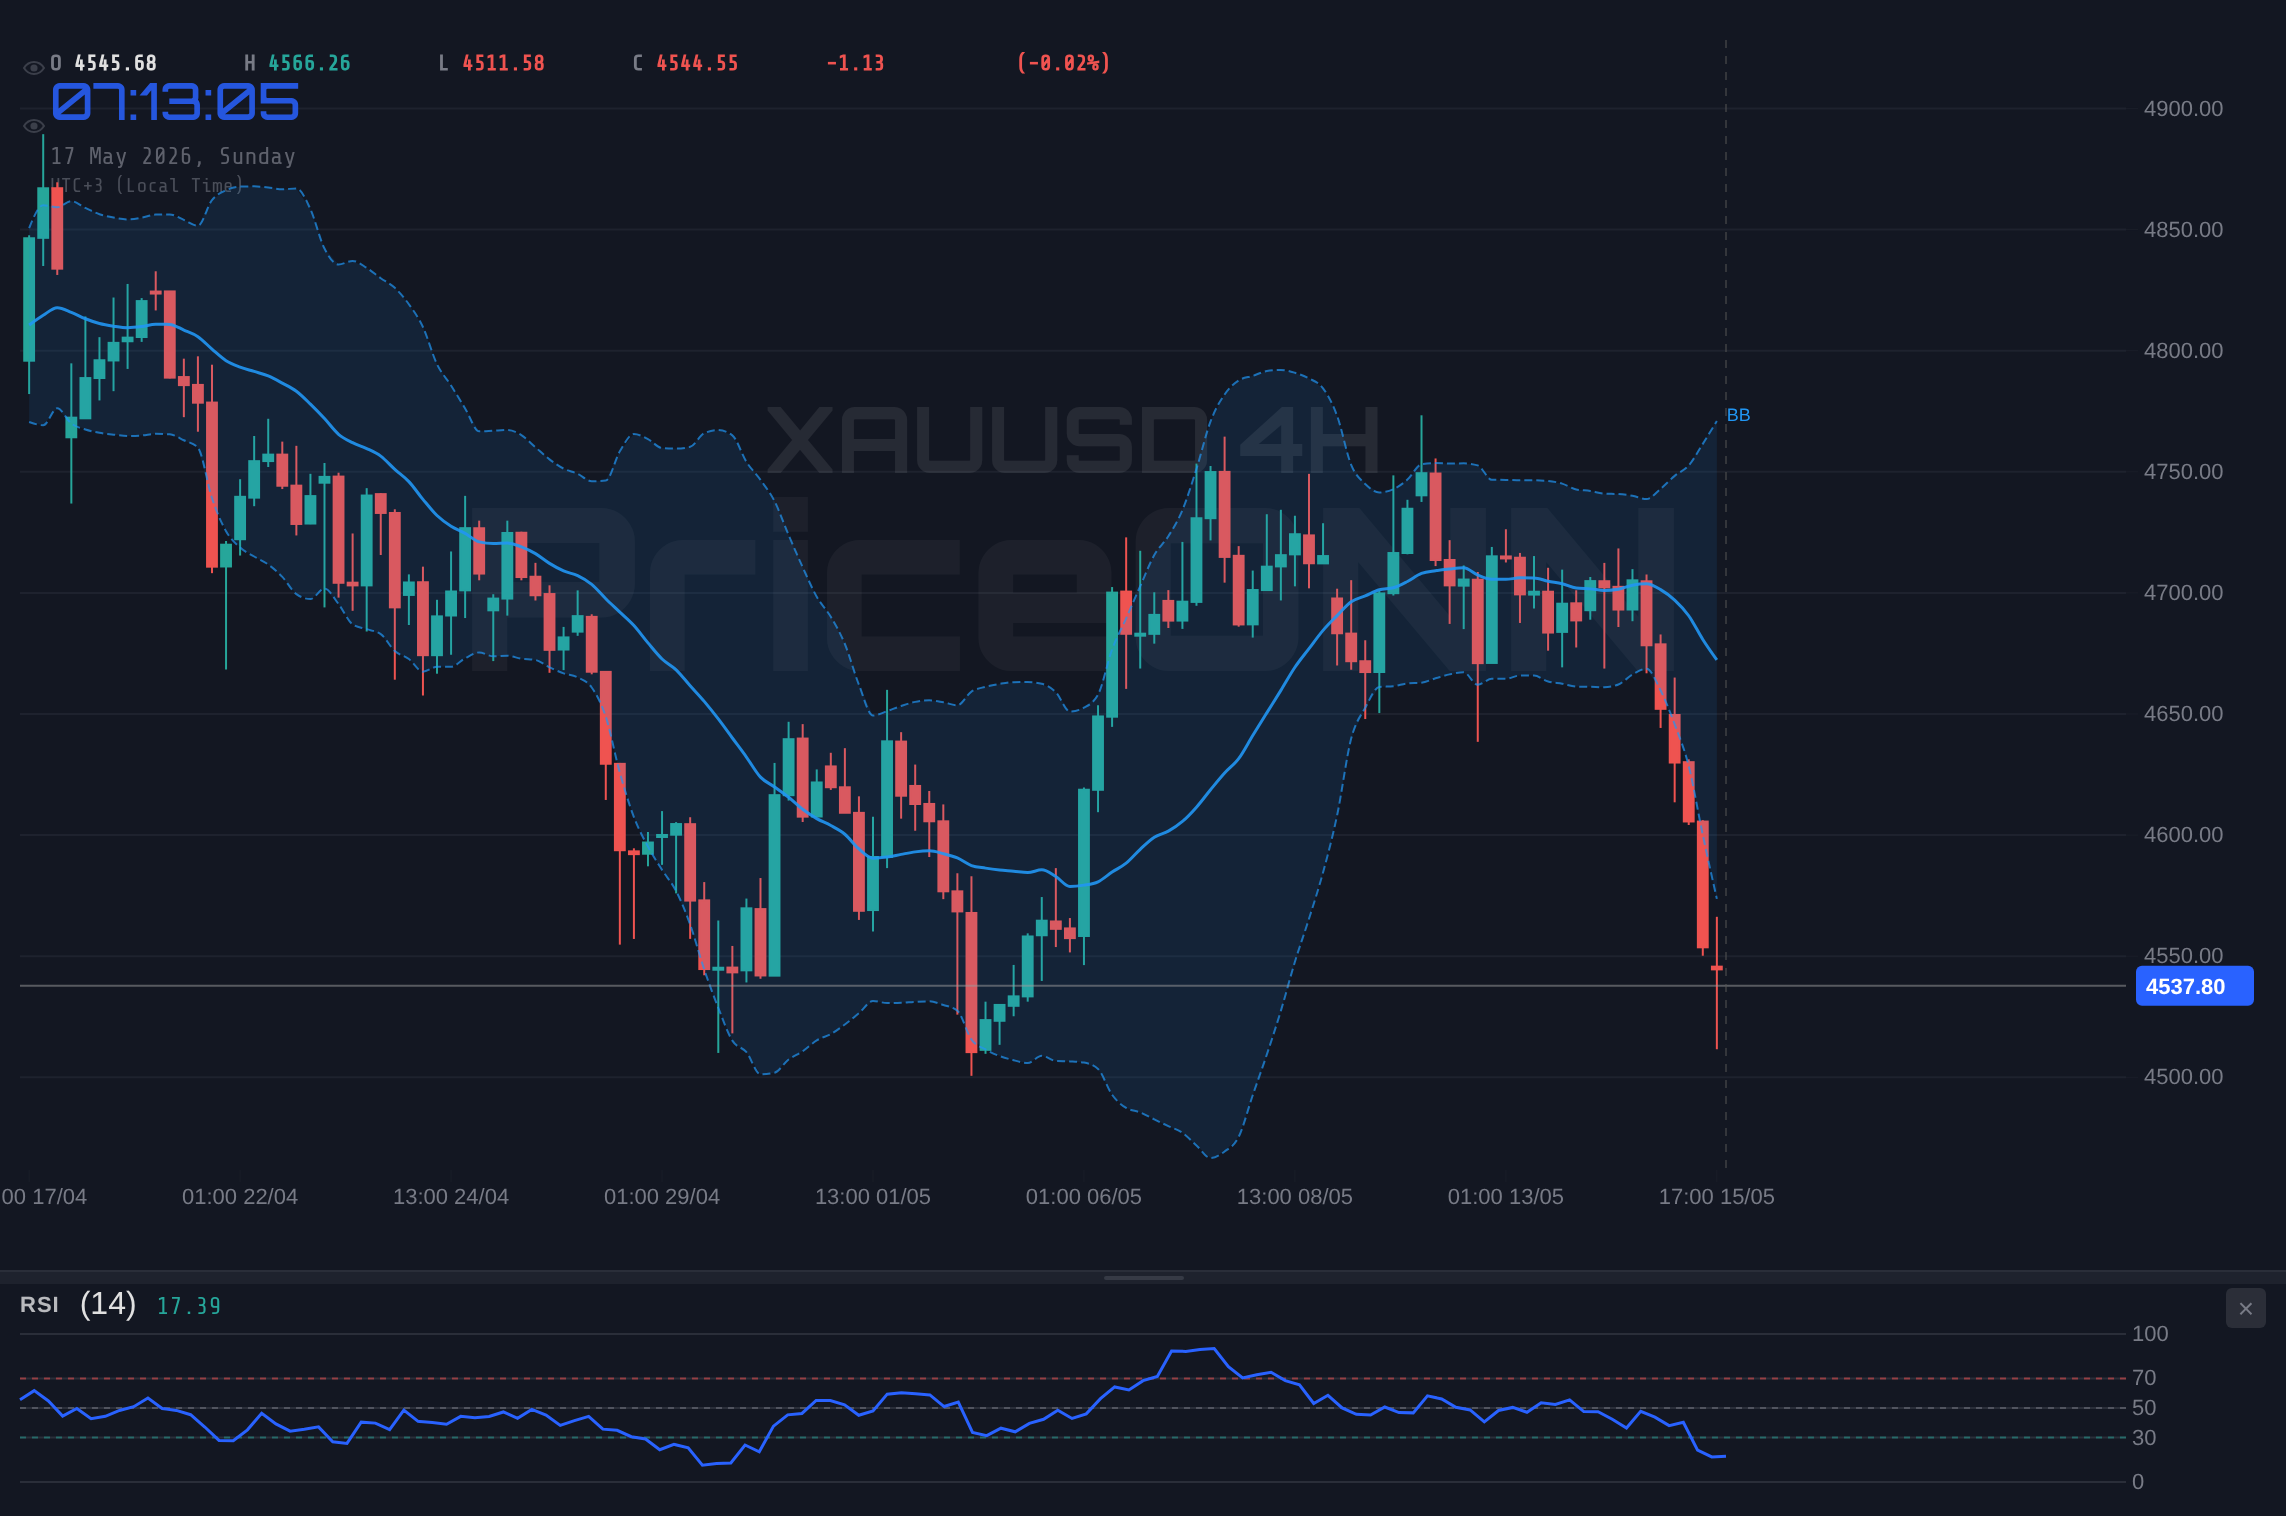Click the last candlestick near 4545

(x=1717, y=968)
